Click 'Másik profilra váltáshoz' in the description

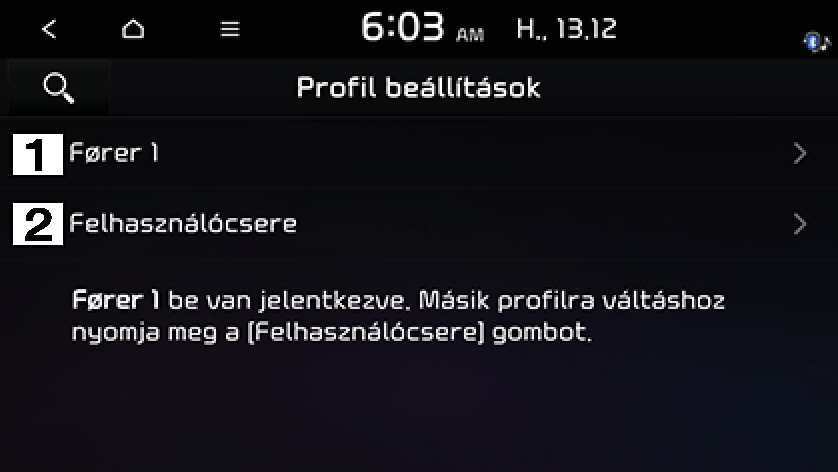571,300
